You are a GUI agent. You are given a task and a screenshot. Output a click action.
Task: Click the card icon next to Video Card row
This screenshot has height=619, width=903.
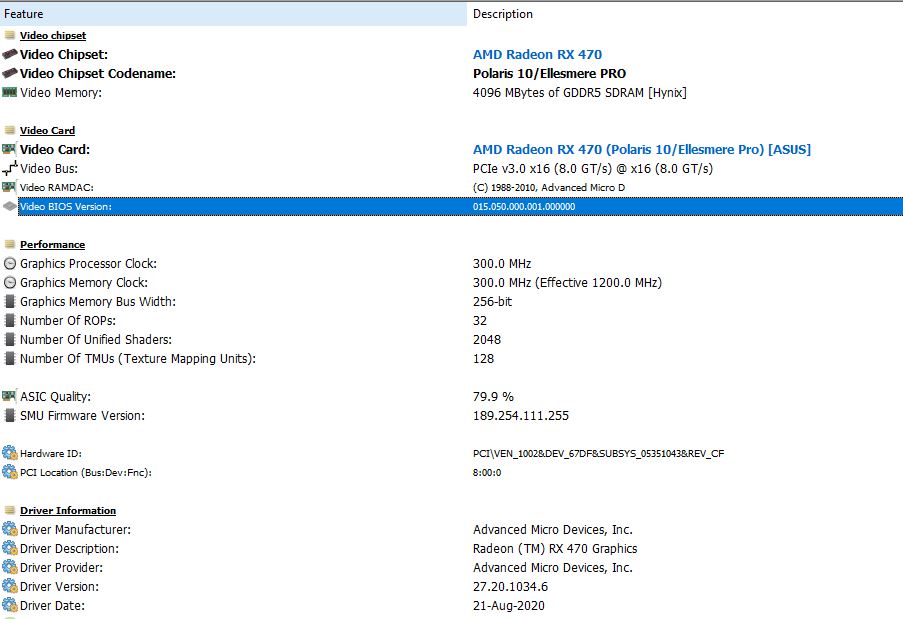coord(9,149)
